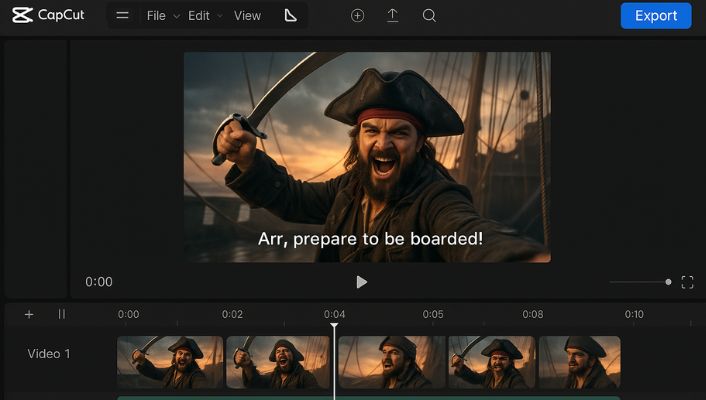The width and height of the screenshot is (706, 400).
Task: Expand the File menu chevron
Action: pos(177,16)
